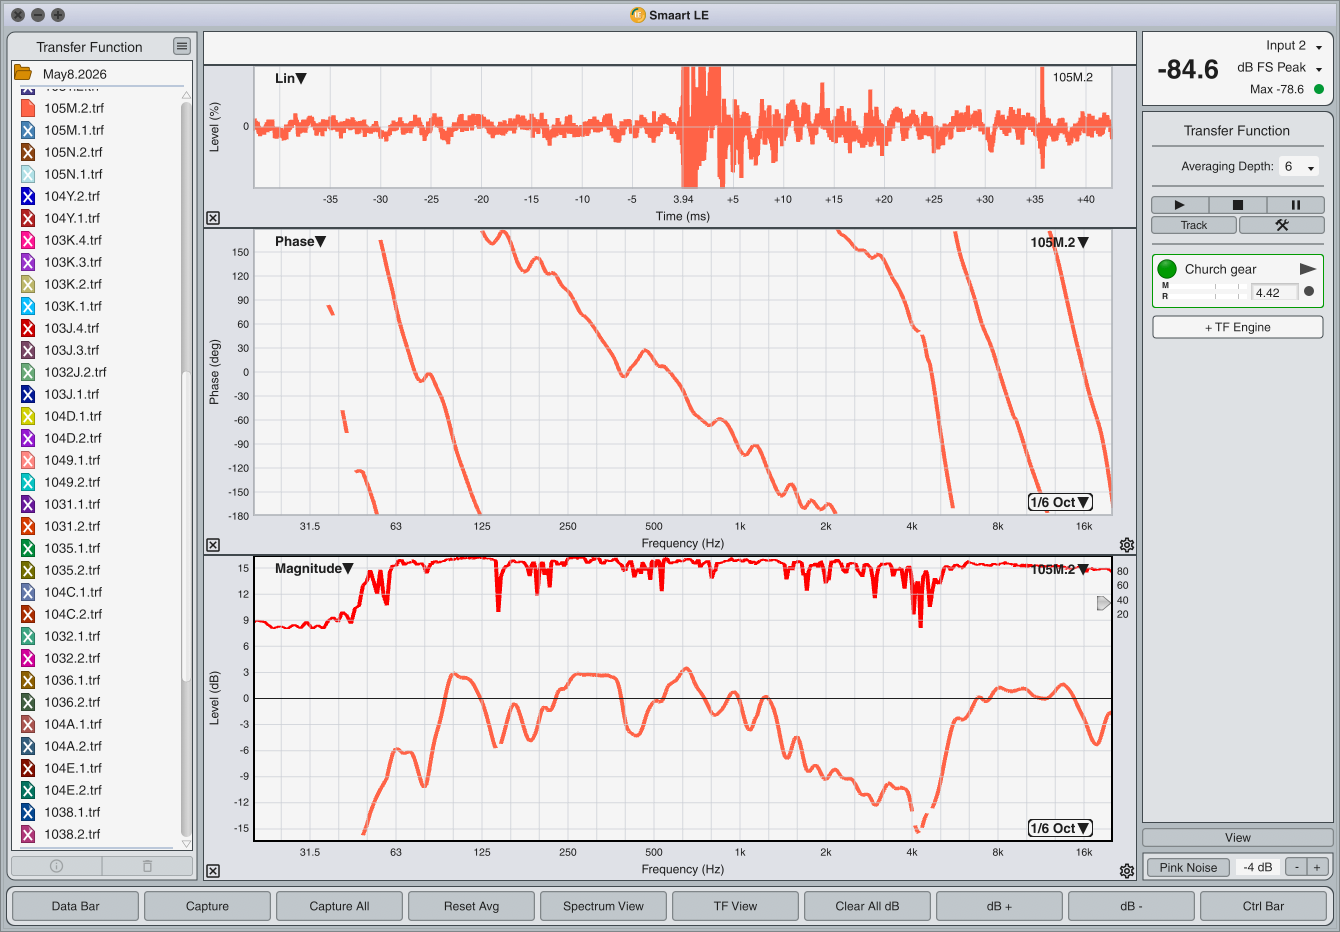Click the 105N.2.trf brown X icon
This screenshot has height=932, width=1340.
pos(28,152)
